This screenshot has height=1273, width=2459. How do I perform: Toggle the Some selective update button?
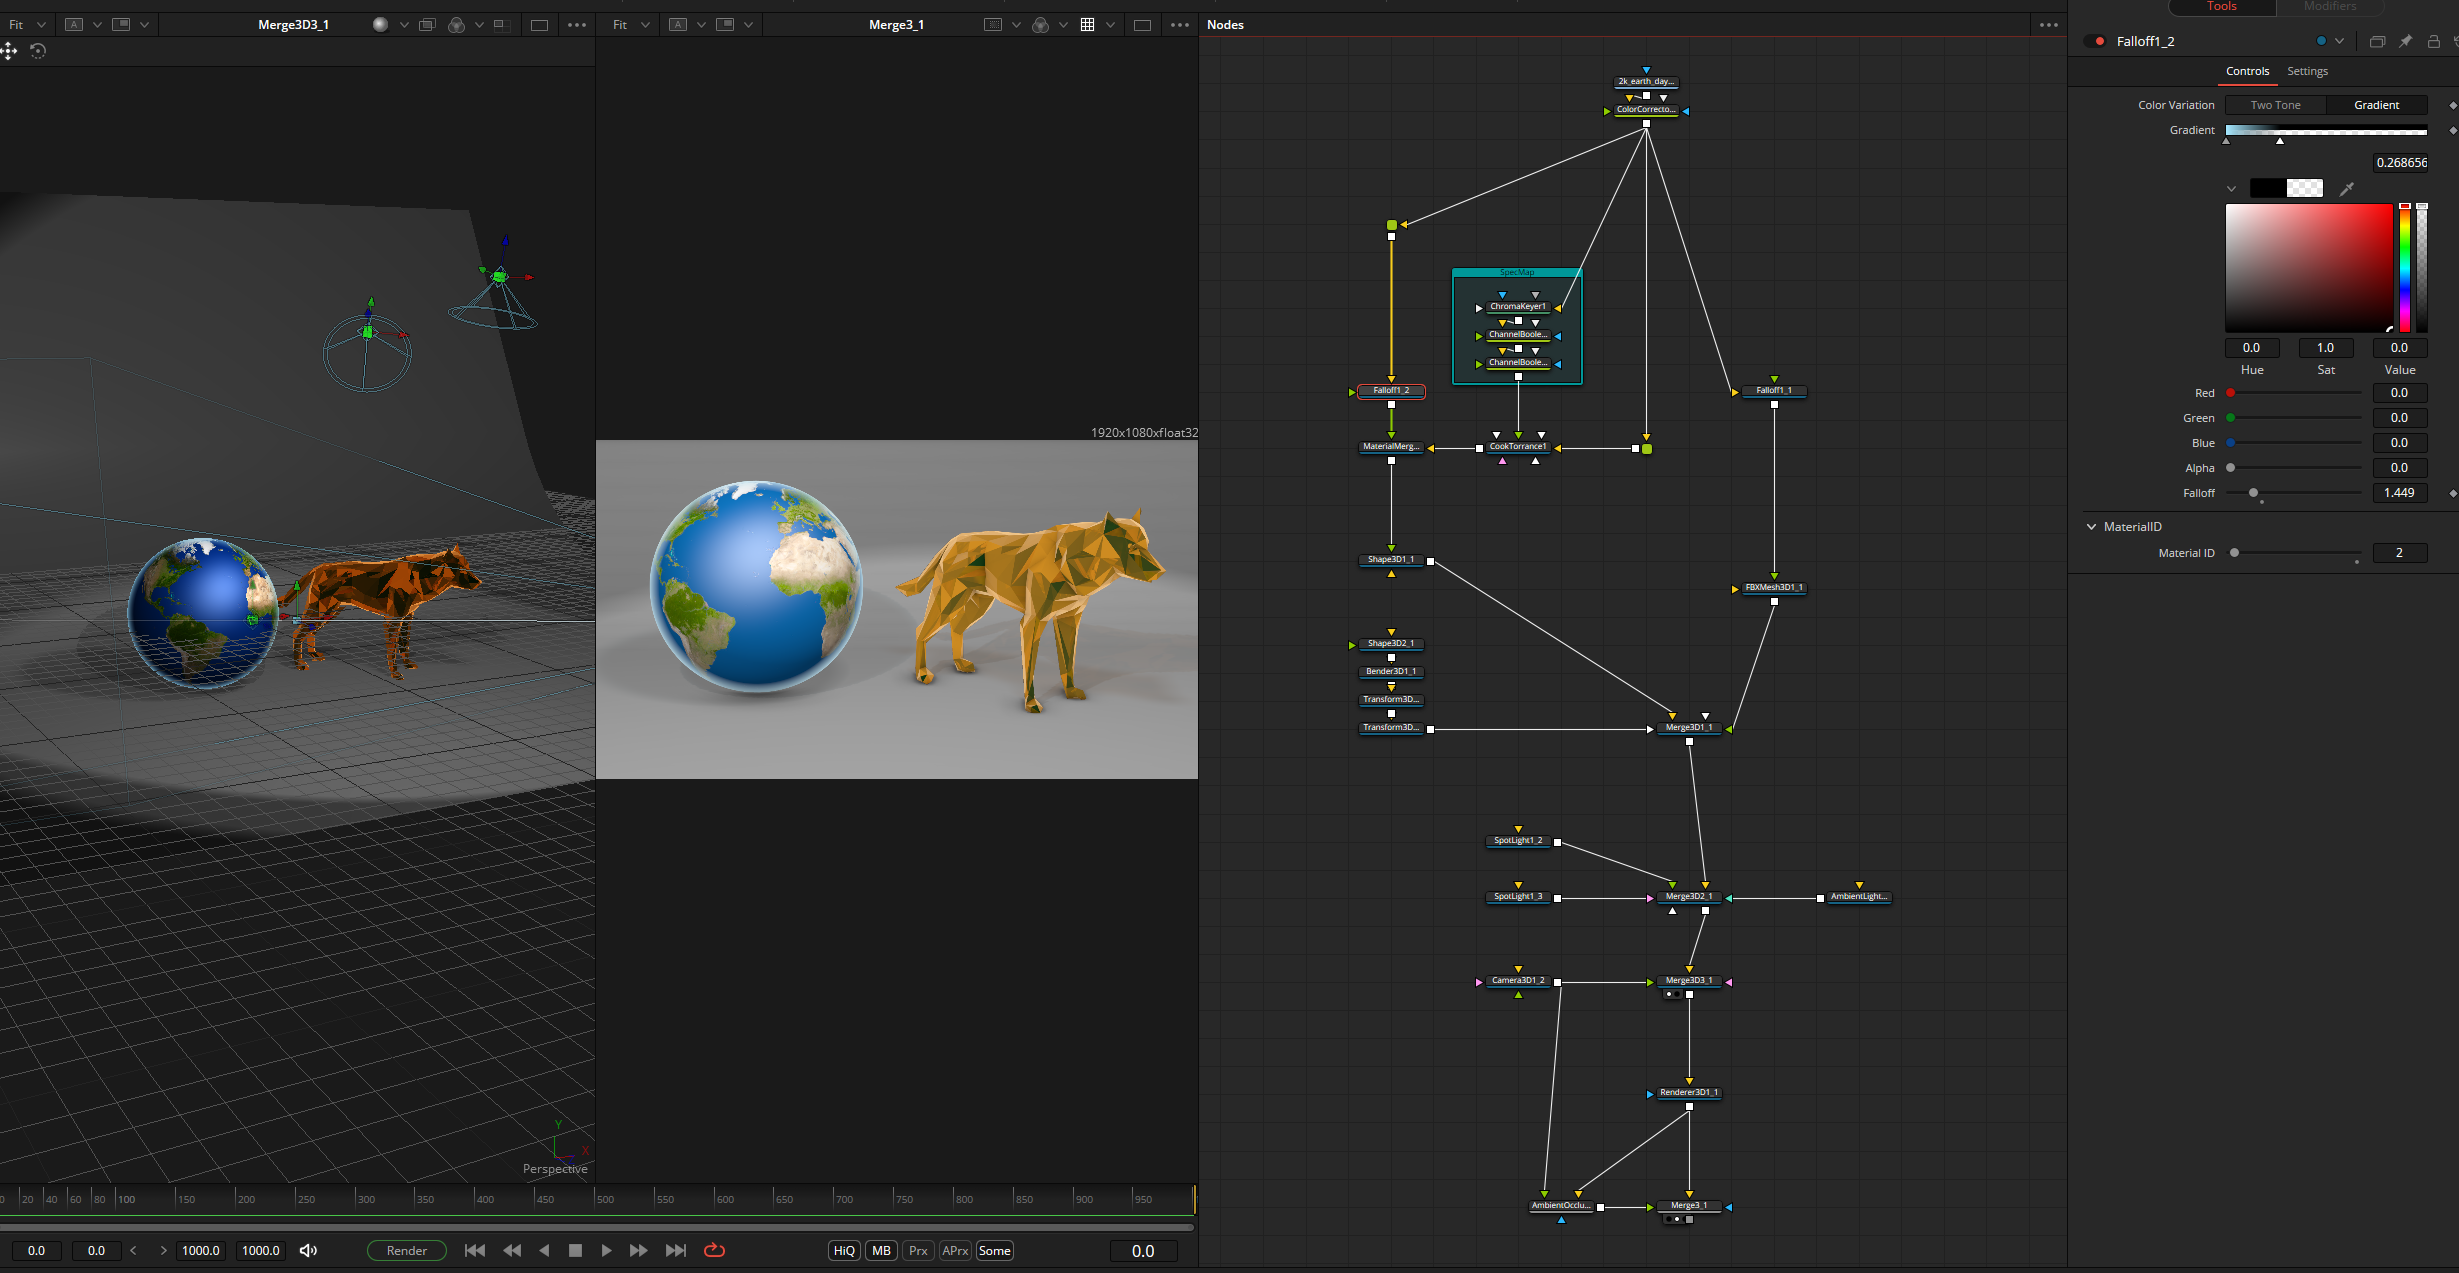pyautogui.click(x=994, y=1250)
